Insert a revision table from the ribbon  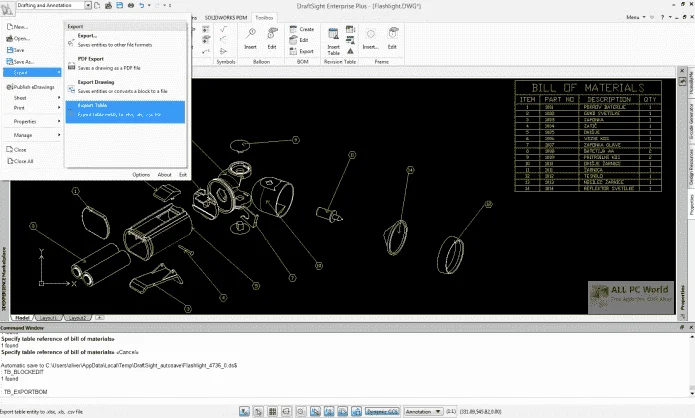point(333,41)
